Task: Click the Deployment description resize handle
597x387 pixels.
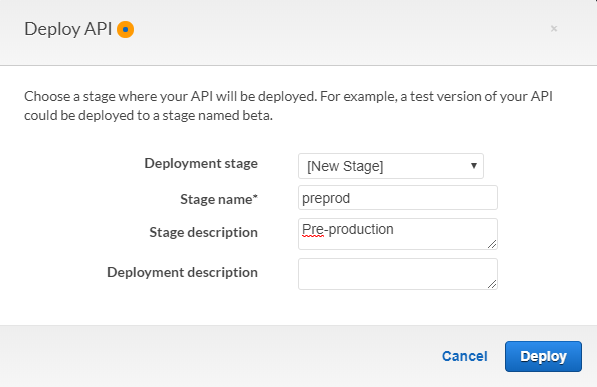Action: [x=492, y=284]
